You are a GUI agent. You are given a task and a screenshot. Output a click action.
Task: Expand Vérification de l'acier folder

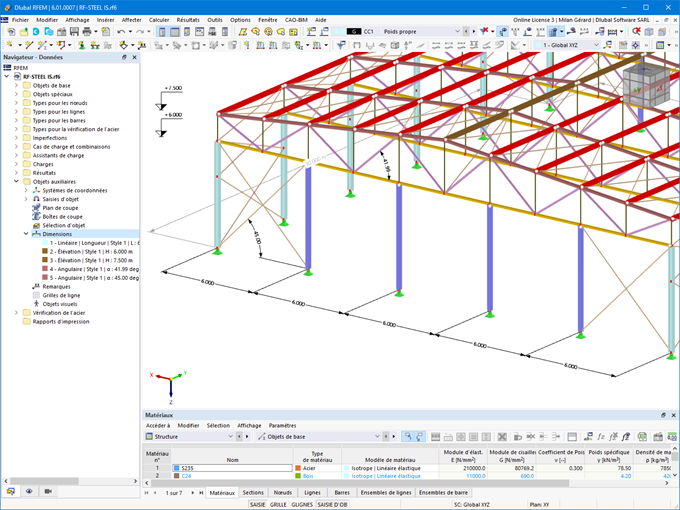tap(16, 312)
